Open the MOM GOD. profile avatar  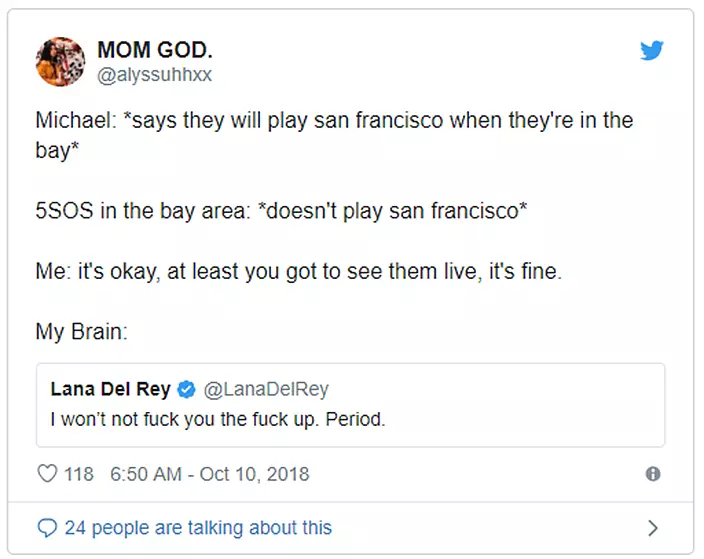(60, 62)
